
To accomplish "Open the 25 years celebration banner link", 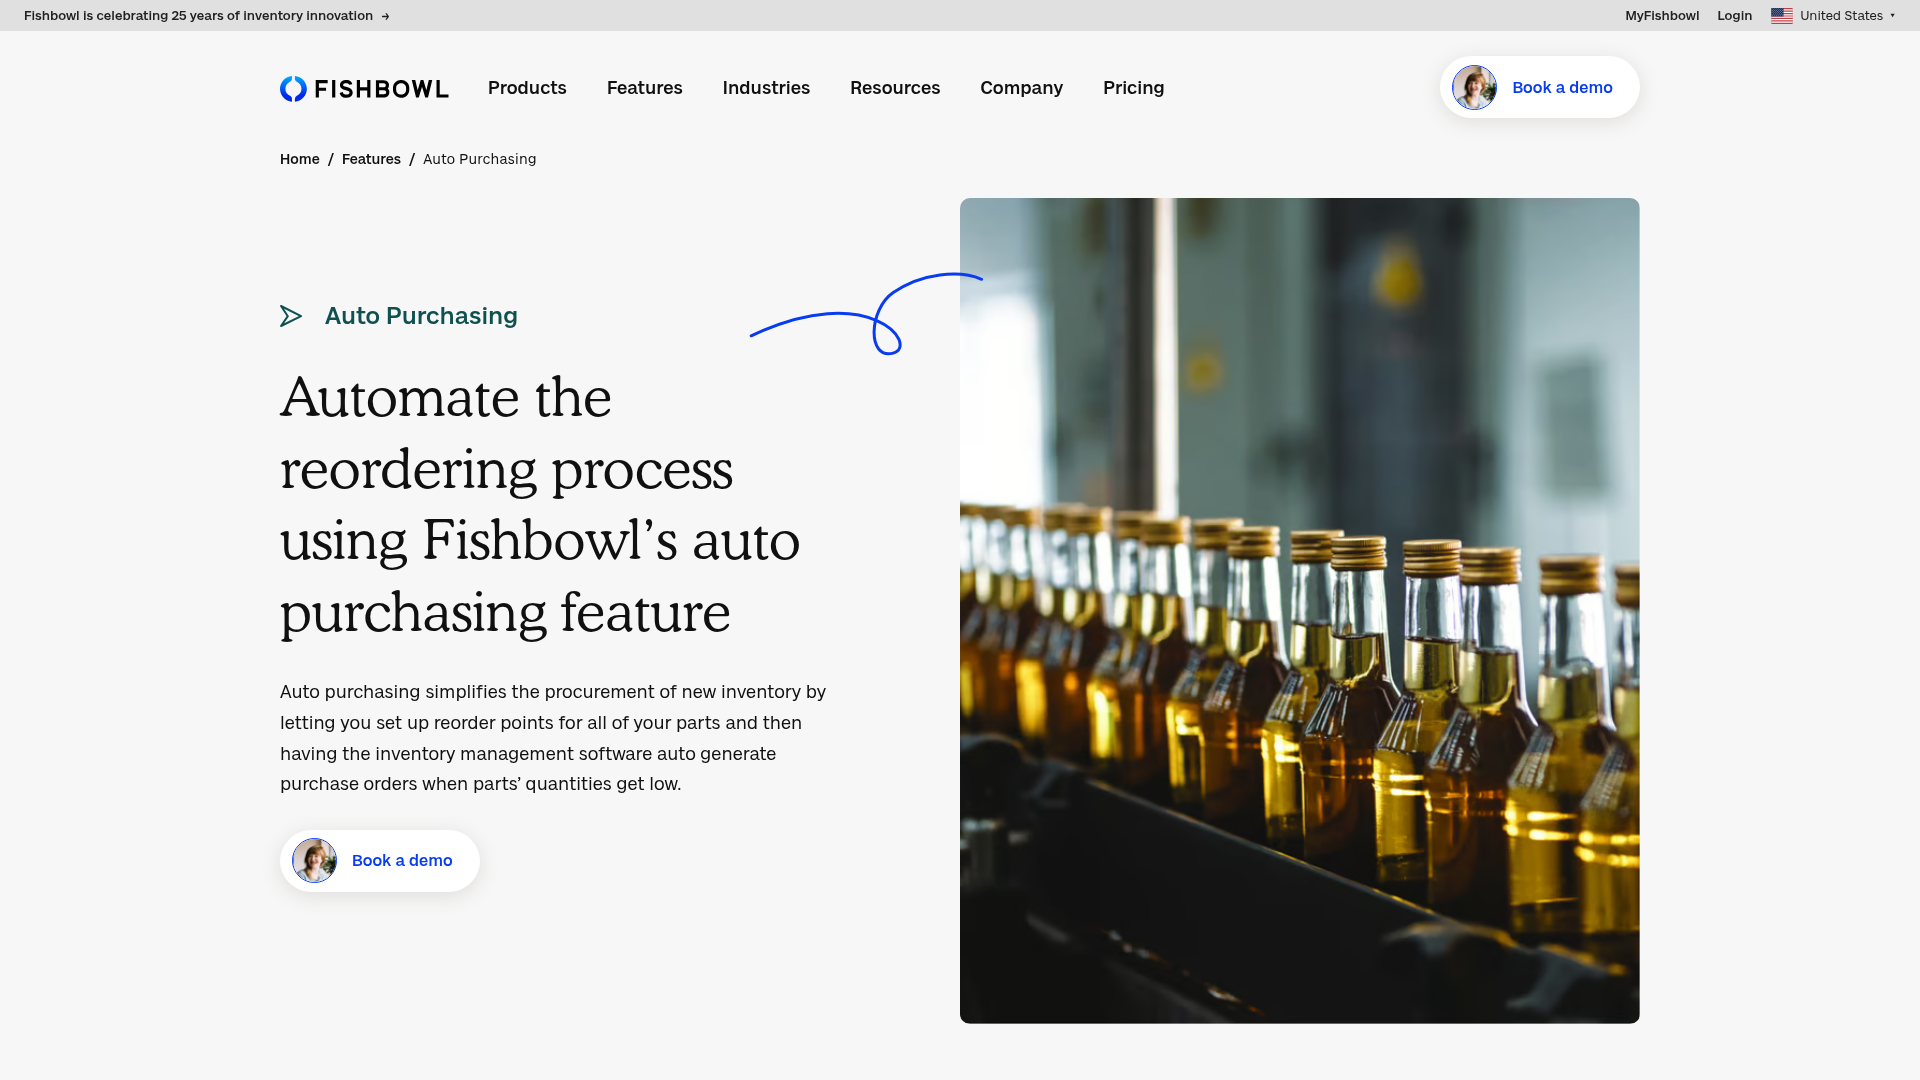I will tap(206, 16).
